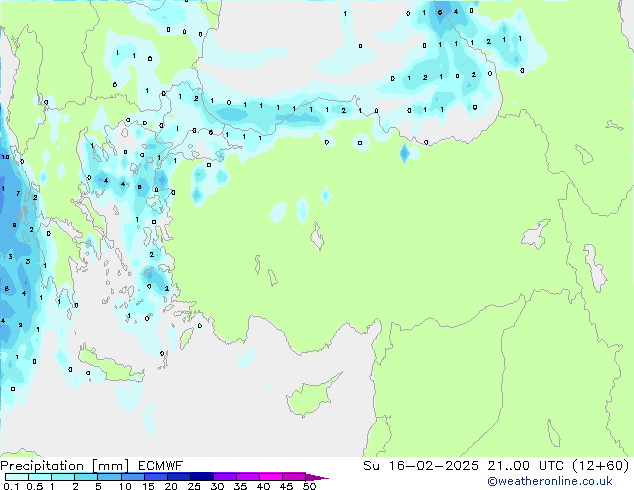The height and width of the screenshot is (490, 634).
Task: Select the 1–2 mm legend swatch
Action: [63, 477]
